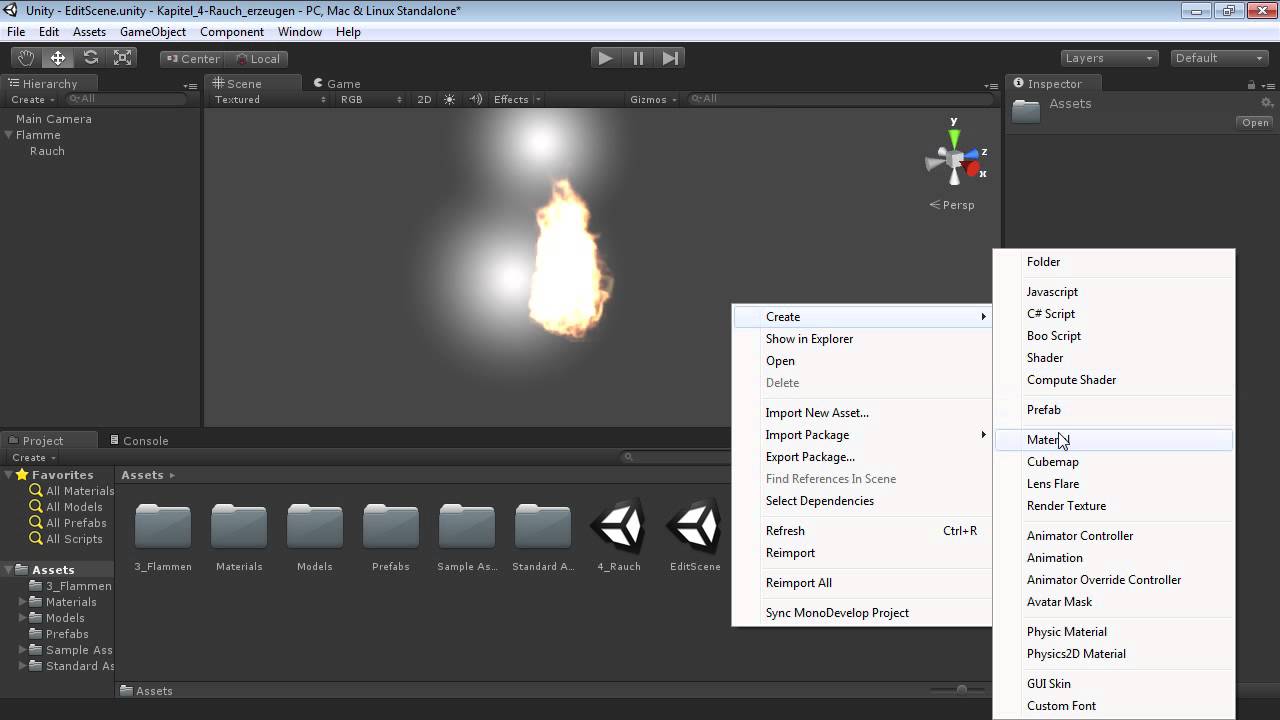Select Show in Explorer menu entry
The height and width of the screenshot is (720, 1280).
(863, 339)
